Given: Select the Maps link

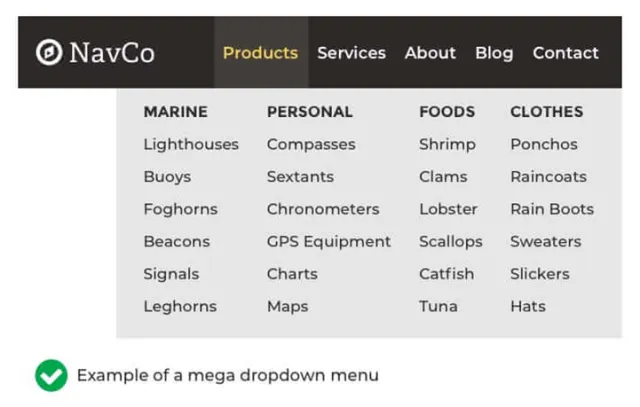Looking at the screenshot, I should click(x=287, y=306).
